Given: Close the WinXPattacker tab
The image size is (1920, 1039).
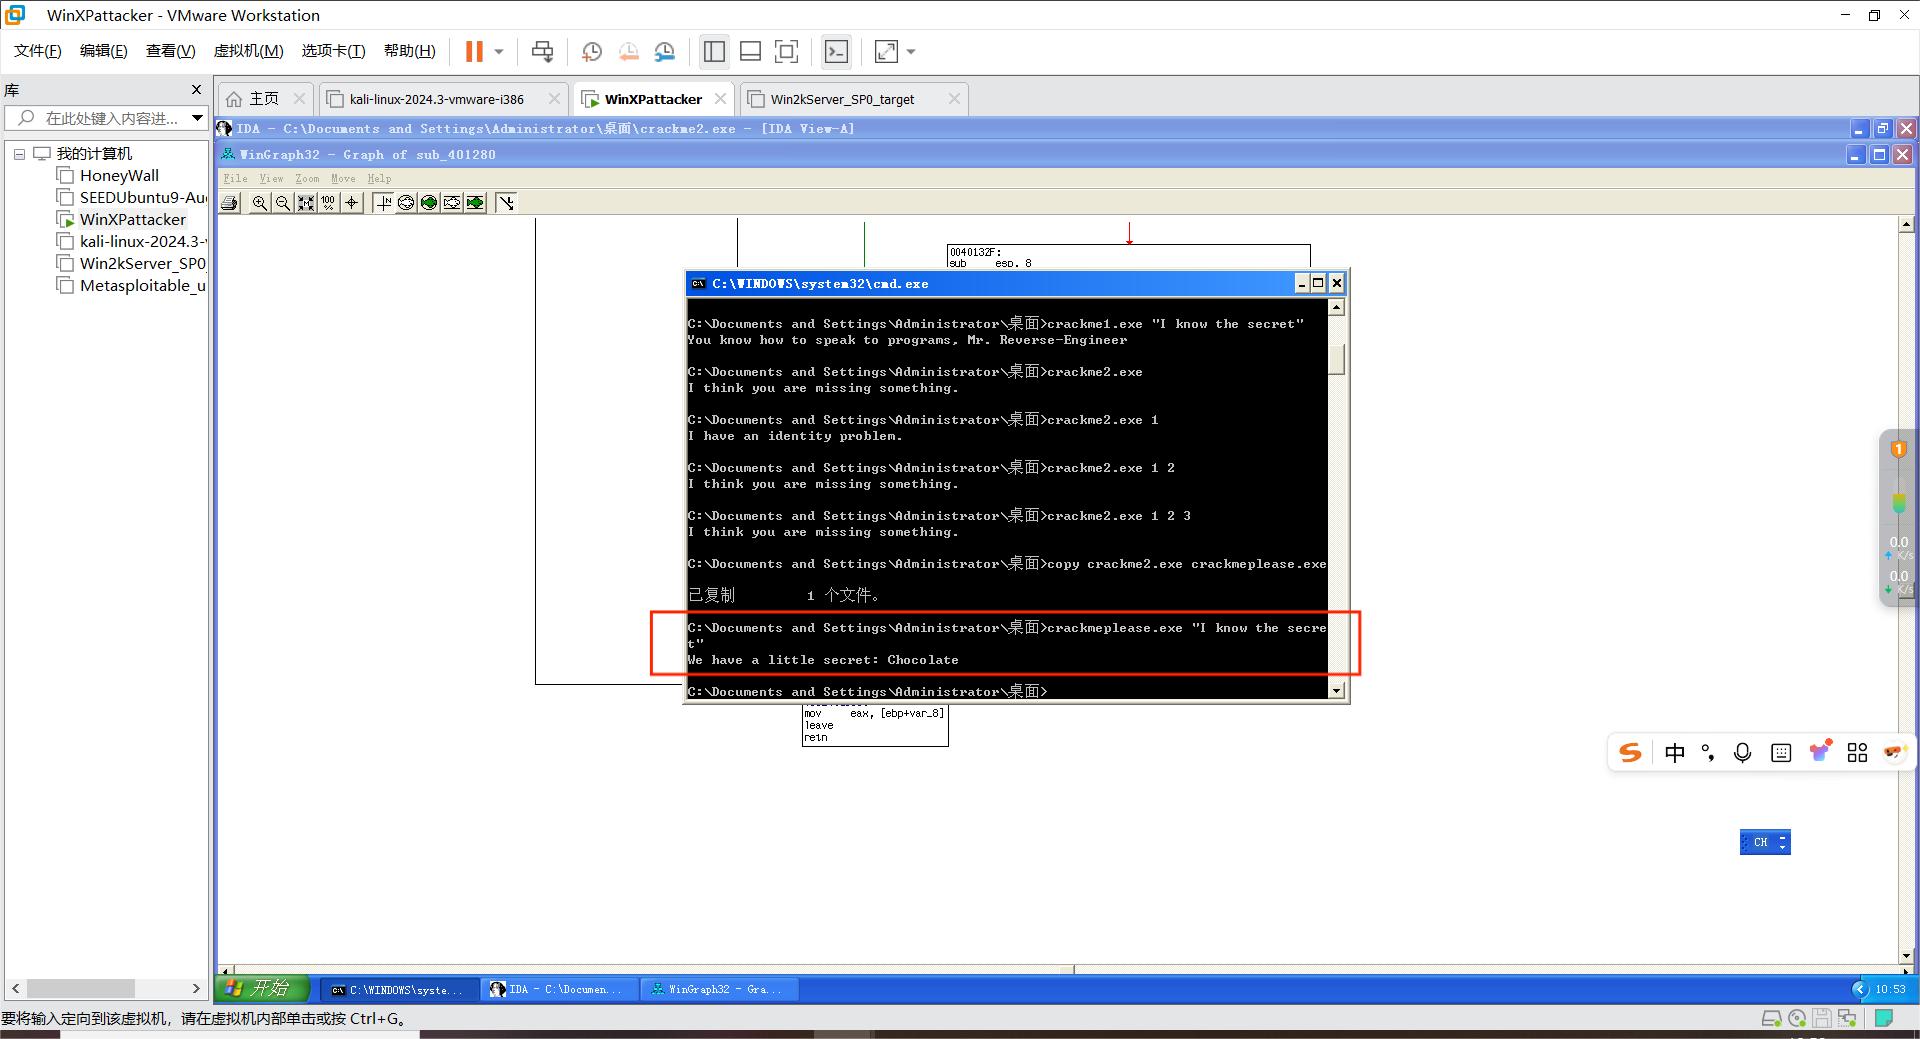Looking at the screenshot, I should pos(720,99).
